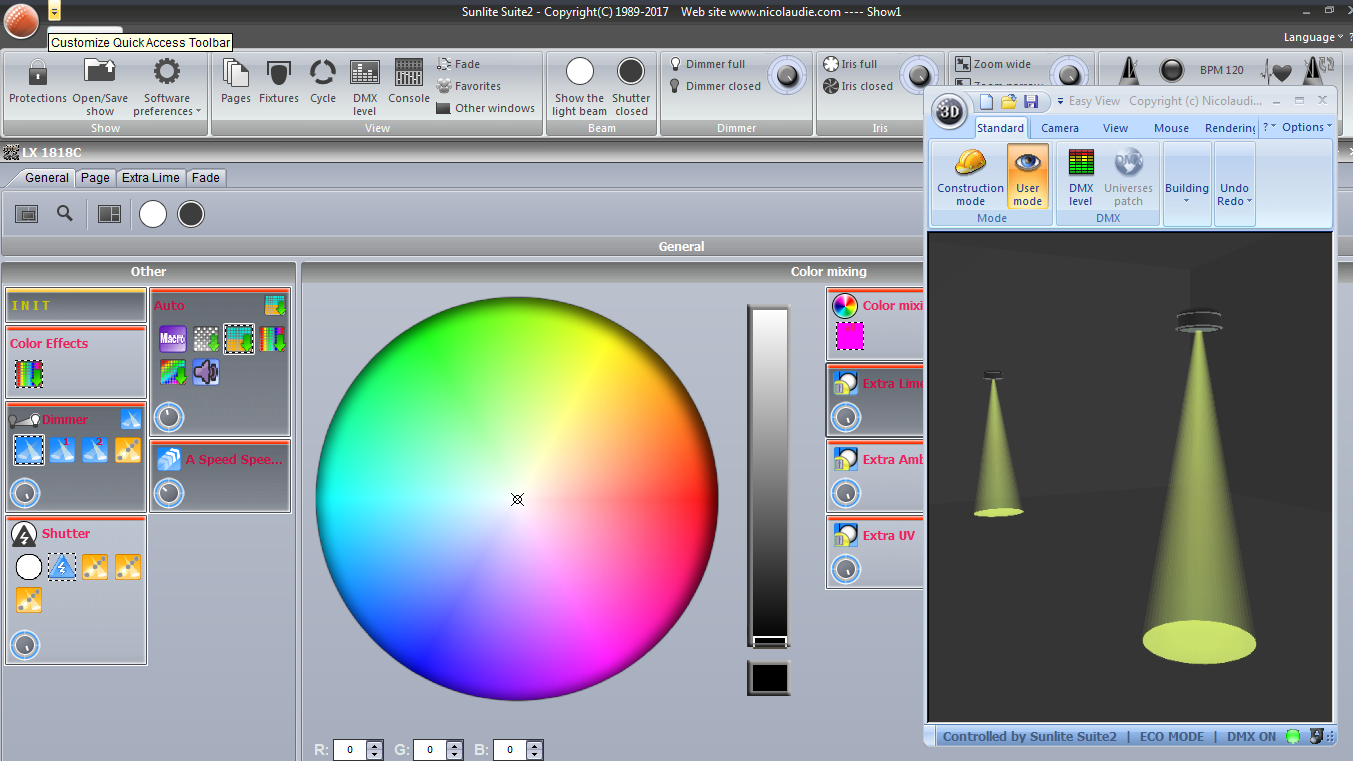This screenshot has width=1353, height=761.
Task: Click the rainbow icon under Color Effects
Action: (28, 374)
